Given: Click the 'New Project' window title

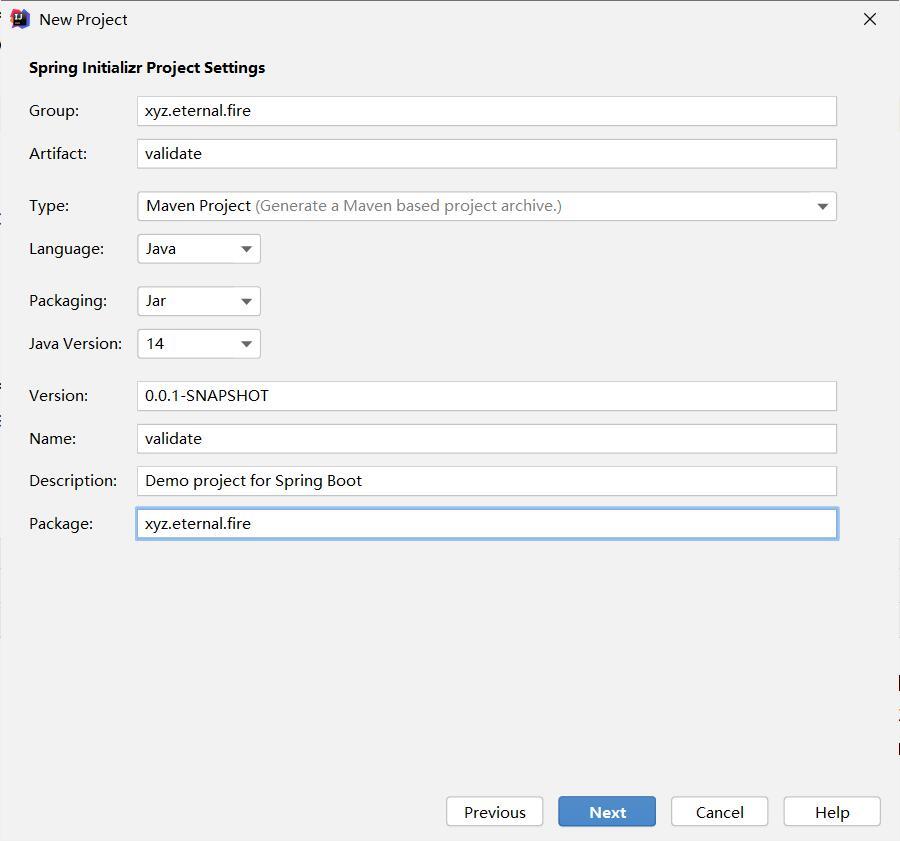Looking at the screenshot, I should (x=83, y=20).
